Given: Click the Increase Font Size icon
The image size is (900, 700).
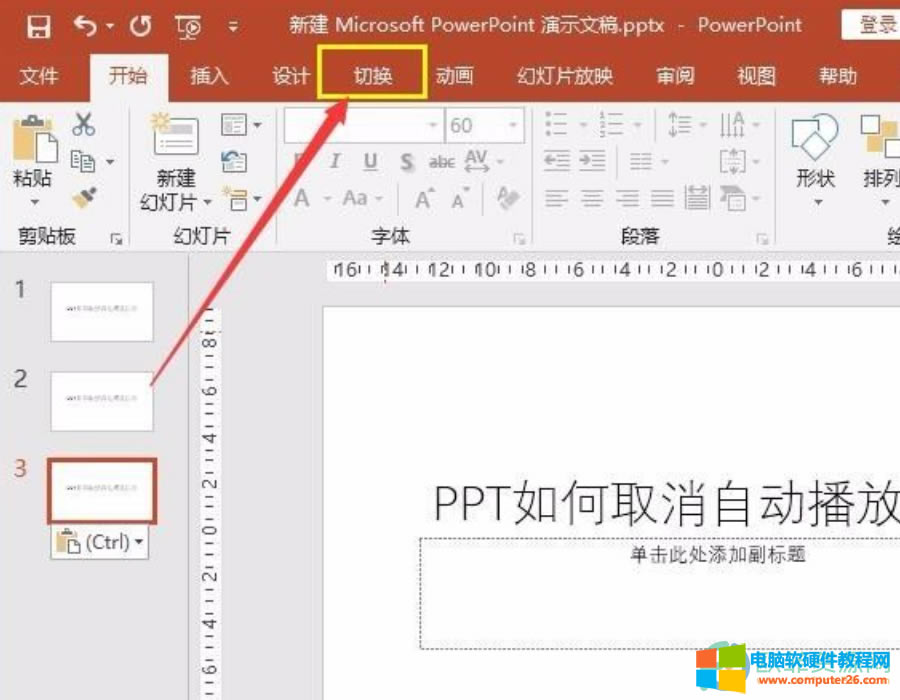Looking at the screenshot, I should pyautogui.click(x=424, y=198).
